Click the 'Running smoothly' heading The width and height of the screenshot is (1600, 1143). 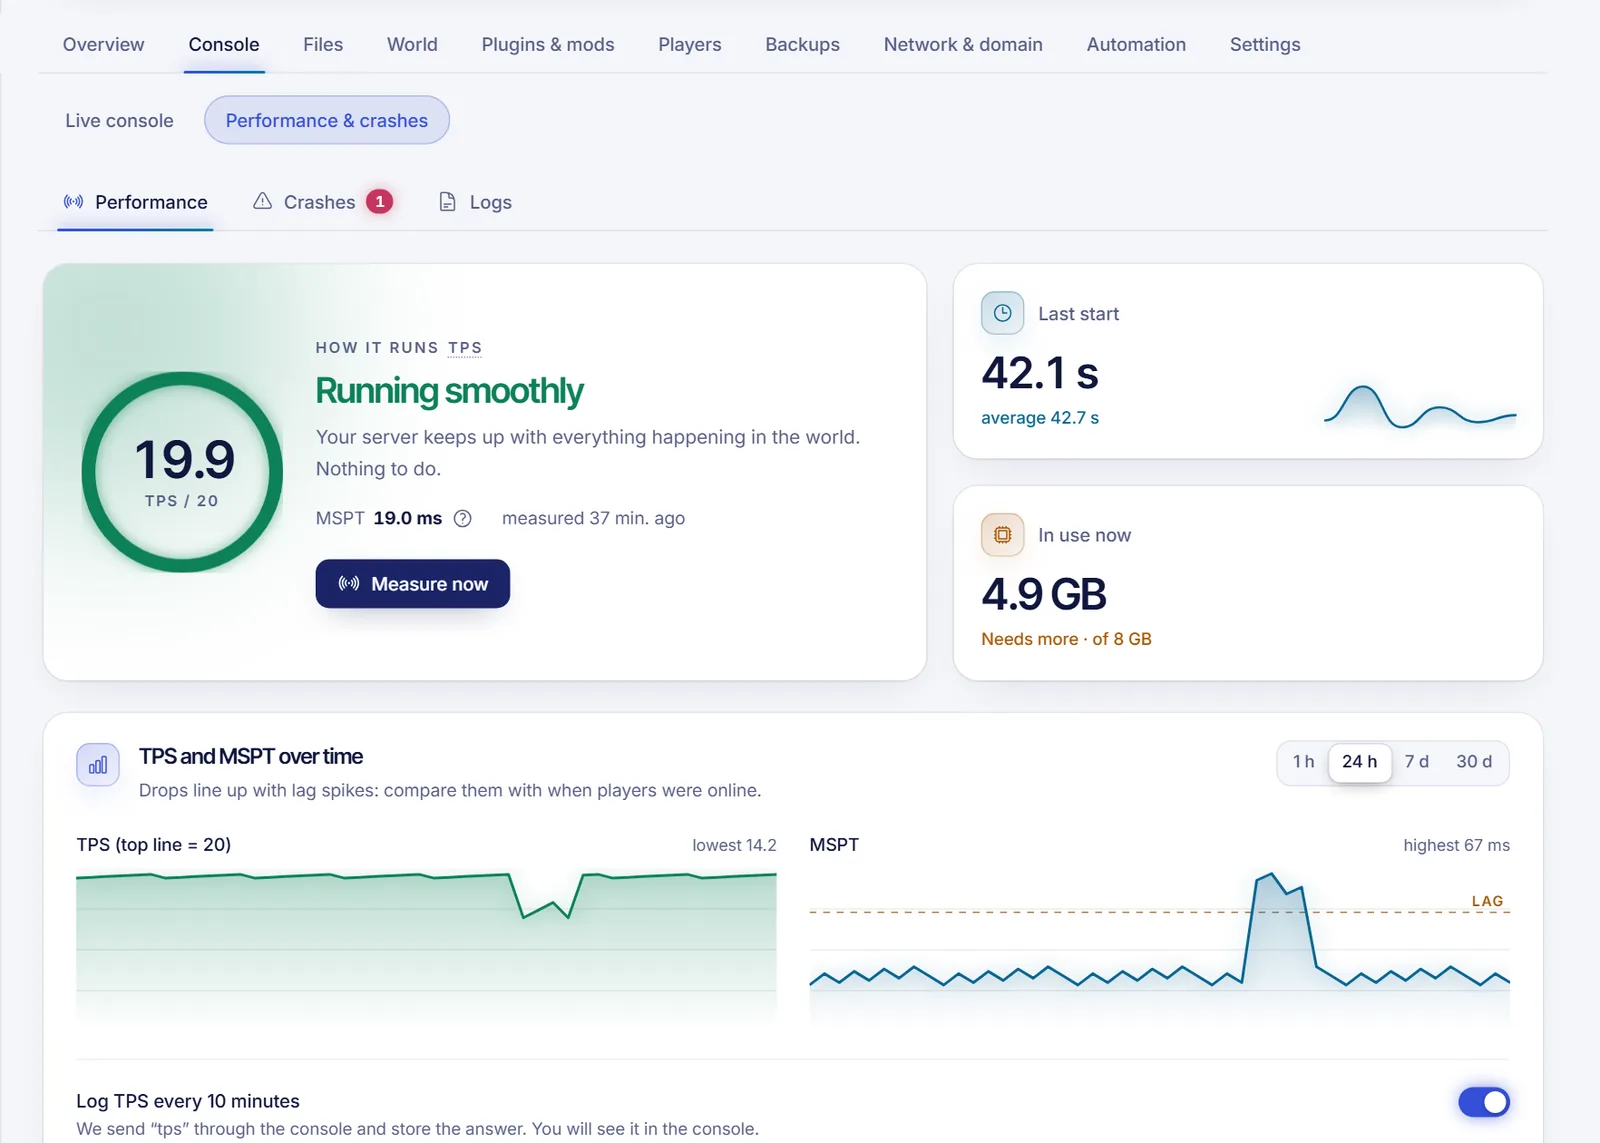point(449,391)
